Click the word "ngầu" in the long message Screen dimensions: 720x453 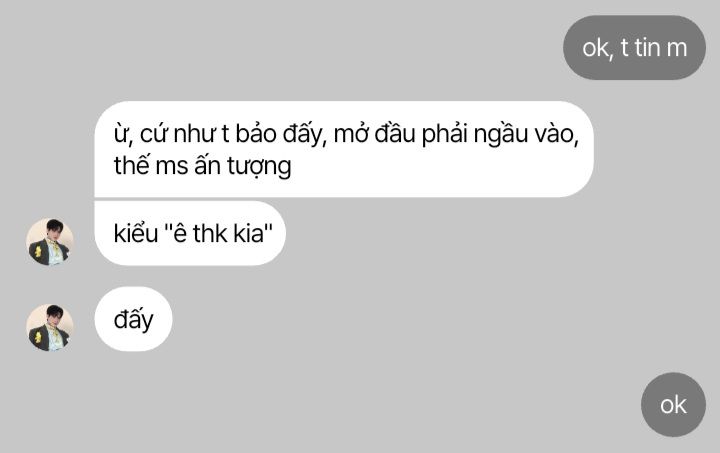click(x=501, y=134)
